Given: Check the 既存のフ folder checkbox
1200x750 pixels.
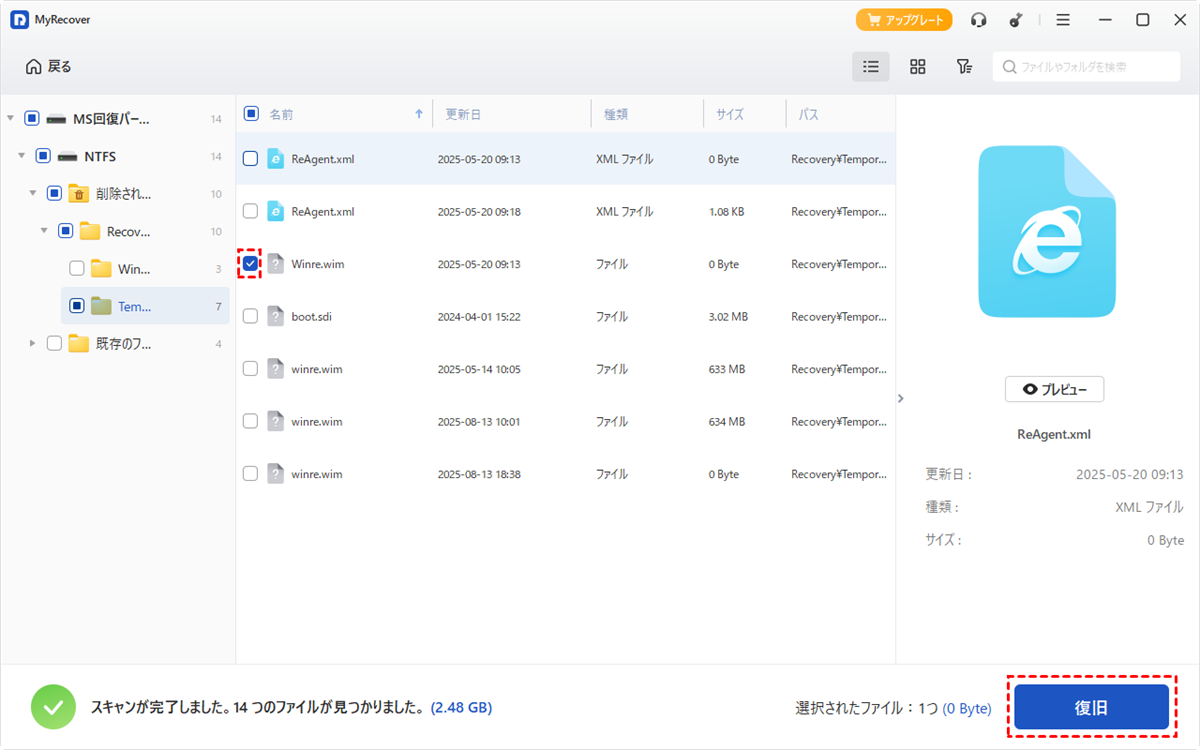Looking at the screenshot, I should click(x=54, y=343).
